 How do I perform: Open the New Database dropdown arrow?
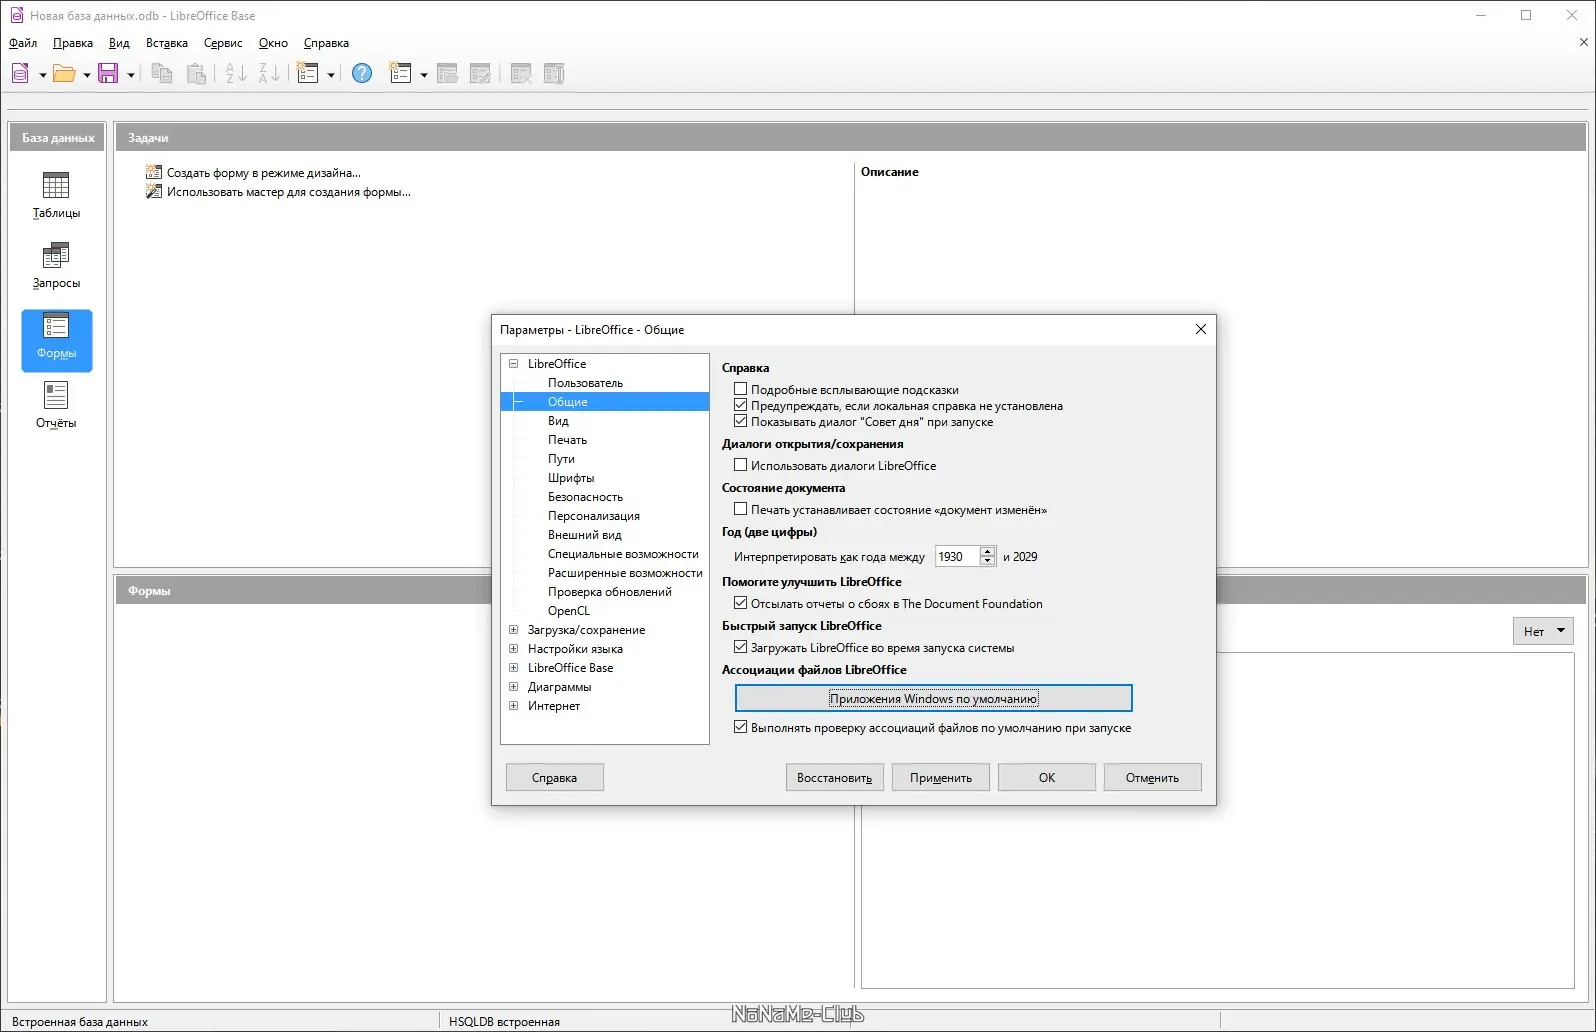coord(42,75)
